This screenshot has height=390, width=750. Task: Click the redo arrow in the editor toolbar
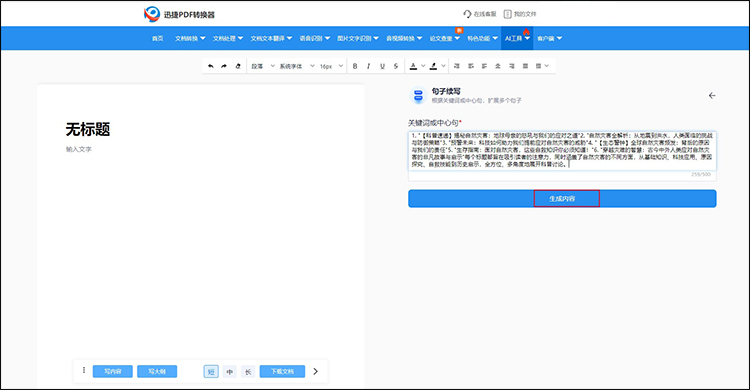point(224,66)
